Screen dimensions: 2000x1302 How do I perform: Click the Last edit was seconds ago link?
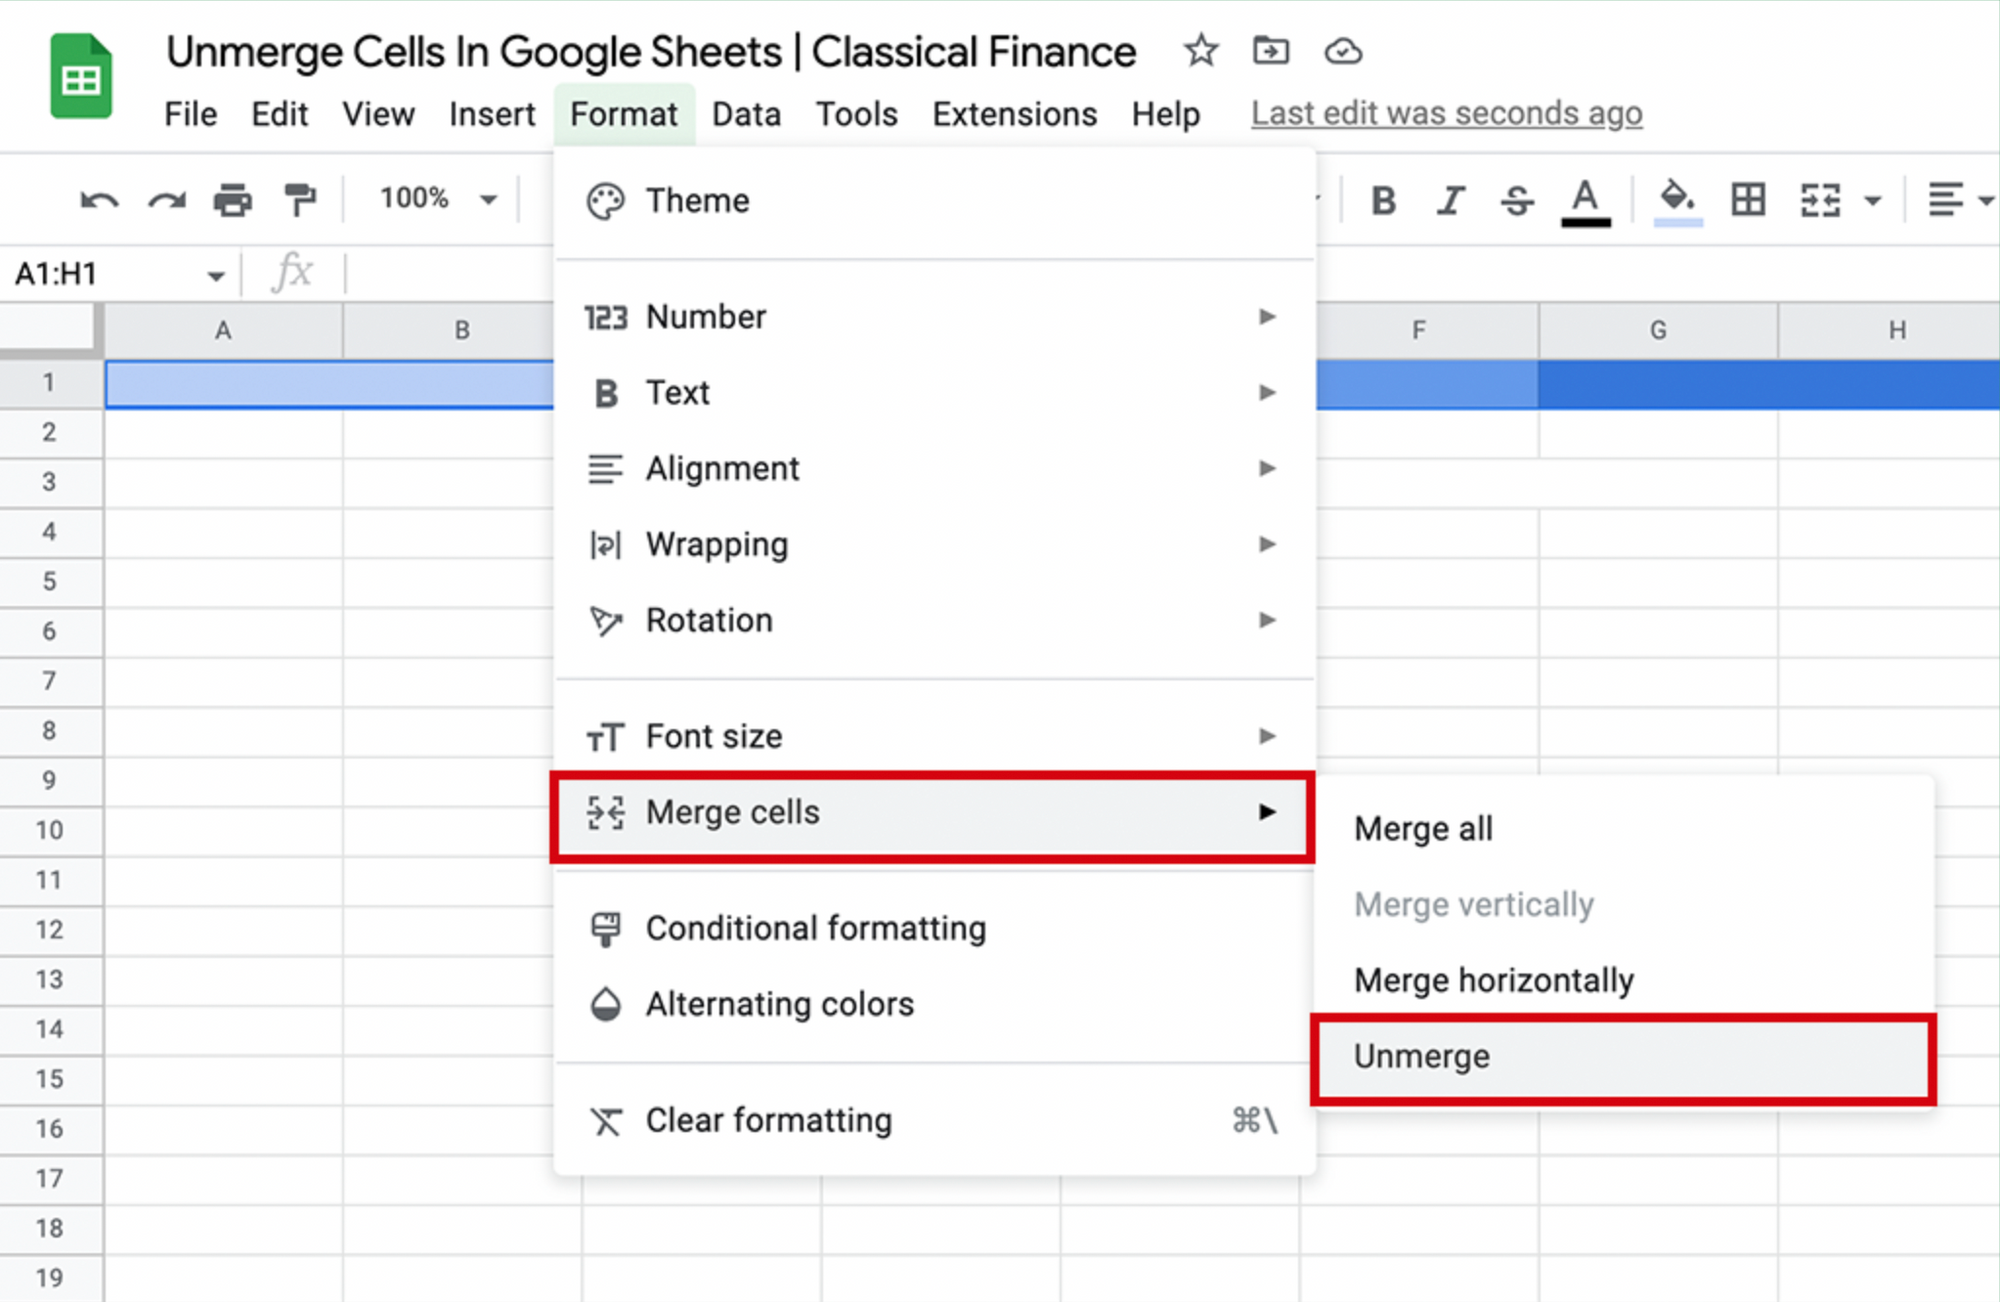point(1446,113)
